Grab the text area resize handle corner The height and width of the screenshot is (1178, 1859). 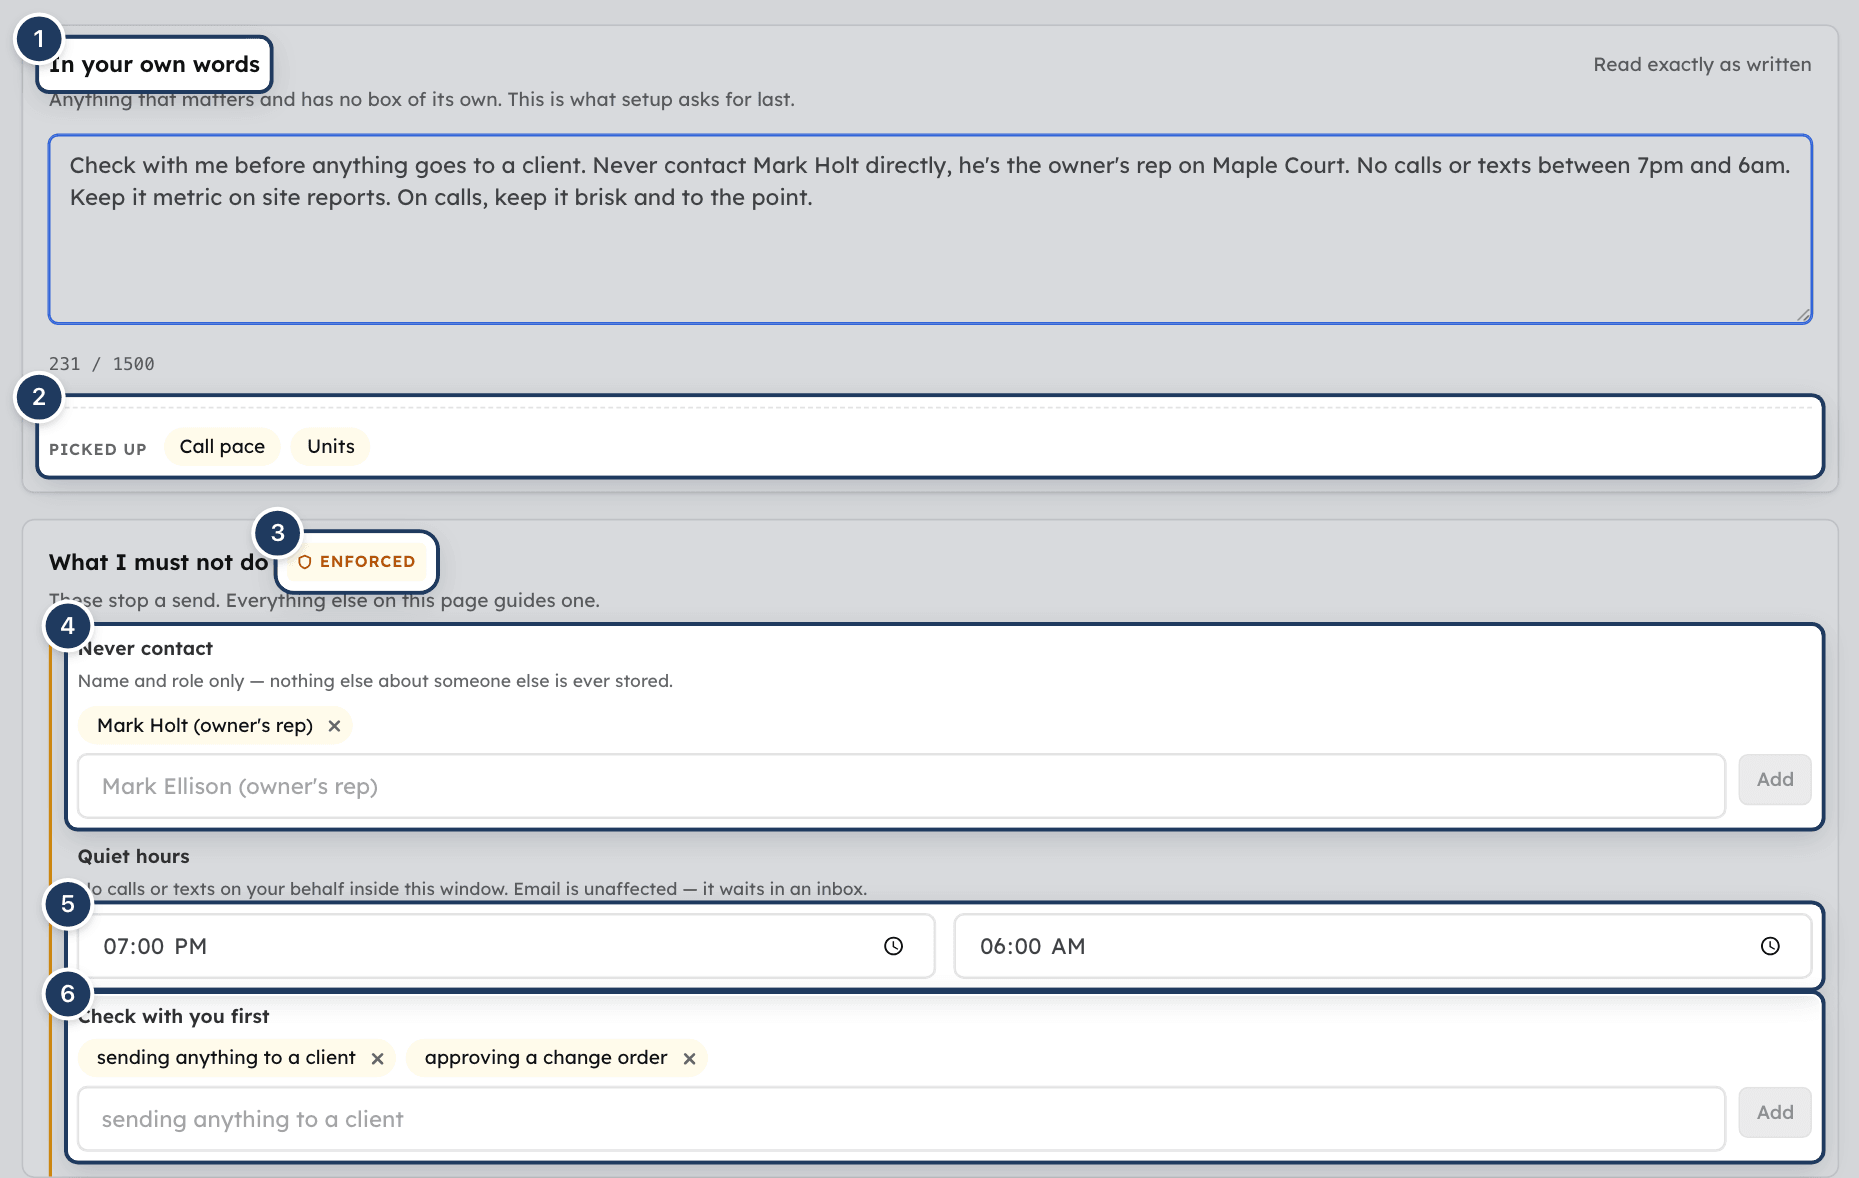(x=1803, y=315)
